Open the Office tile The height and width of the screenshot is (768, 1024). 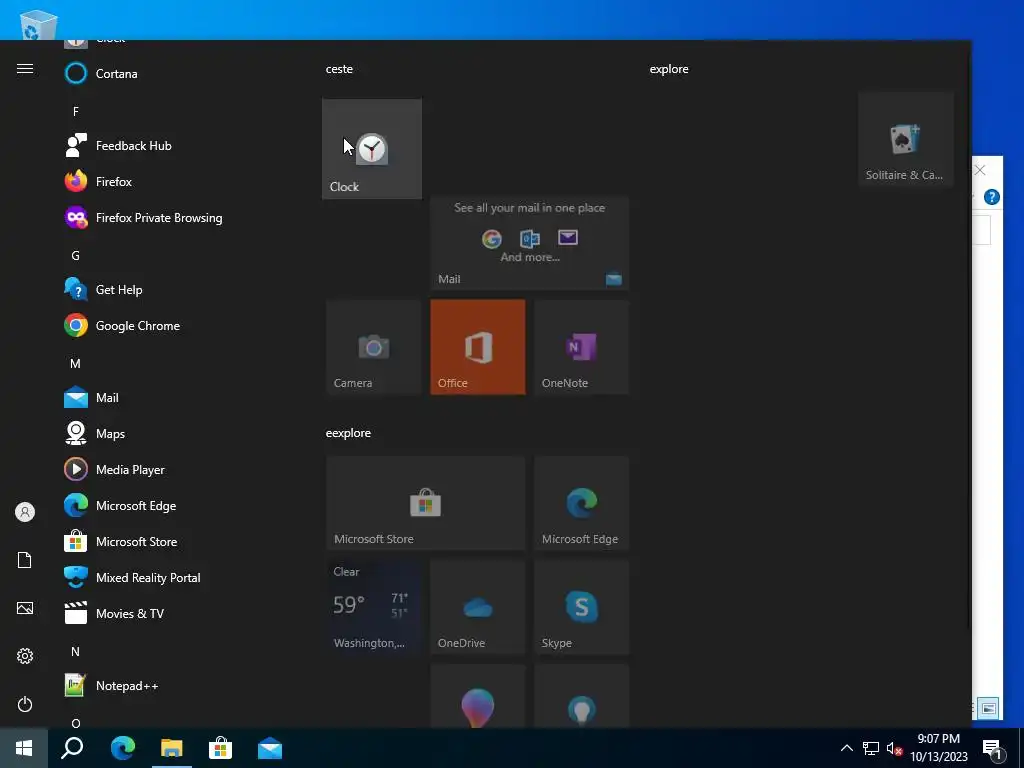pos(477,347)
